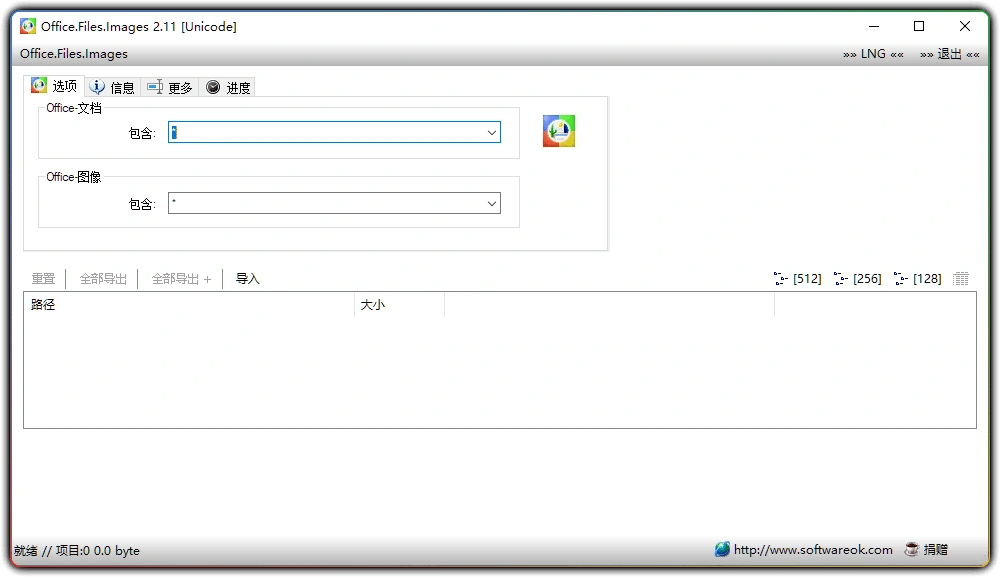Maximize the Office.Files.Images window
Viewport: 1000px width, 577px height.
[x=919, y=26]
